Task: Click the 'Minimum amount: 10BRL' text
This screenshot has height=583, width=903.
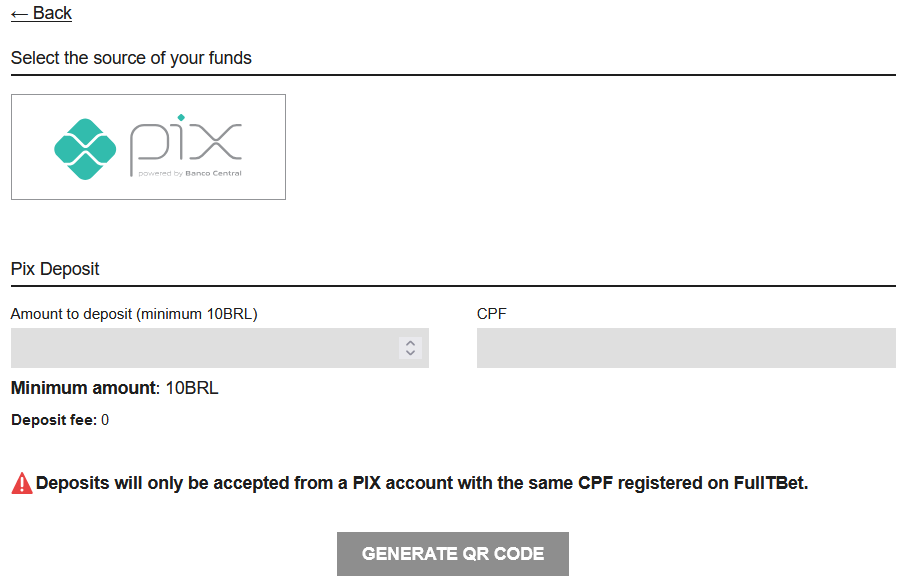Action: pos(115,388)
